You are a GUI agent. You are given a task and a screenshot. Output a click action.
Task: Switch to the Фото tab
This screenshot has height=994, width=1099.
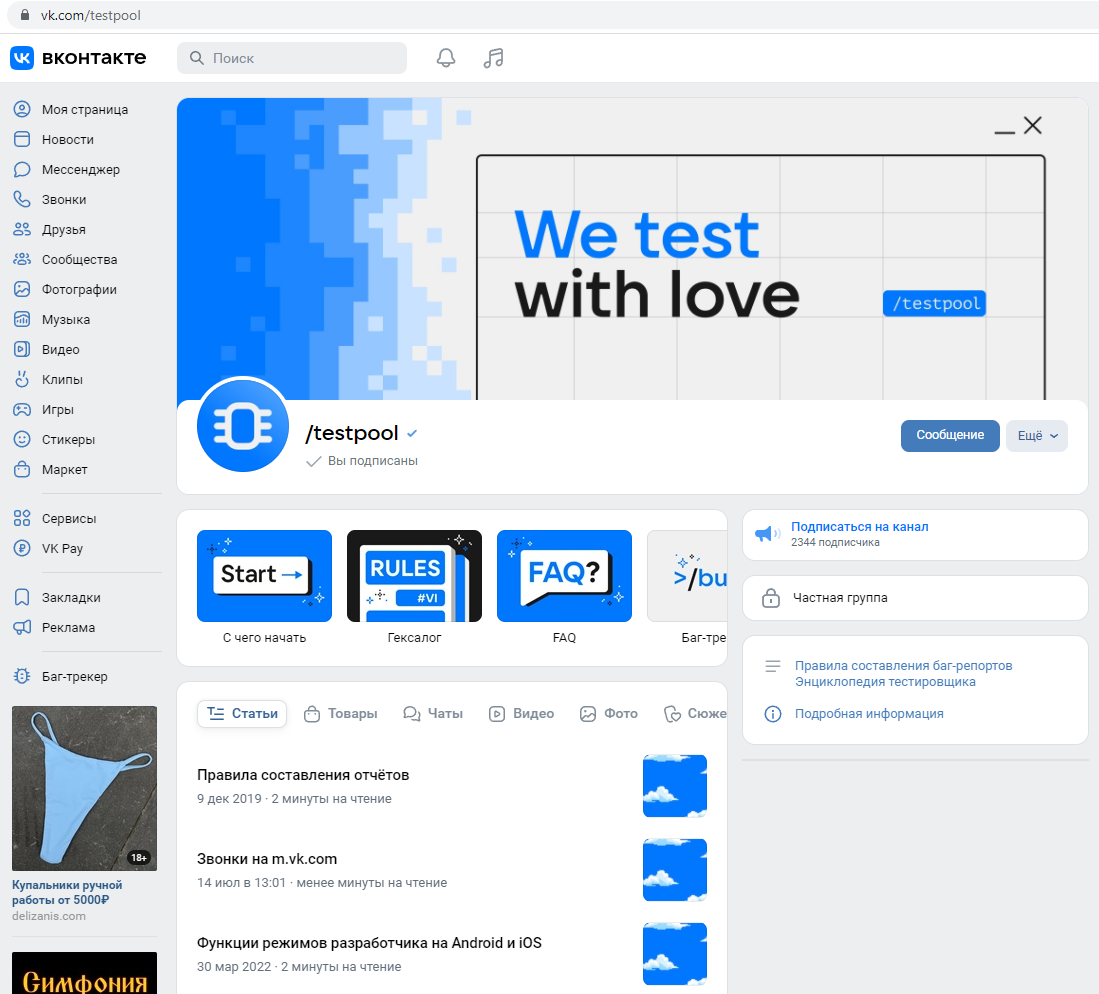pyautogui.click(x=608, y=714)
